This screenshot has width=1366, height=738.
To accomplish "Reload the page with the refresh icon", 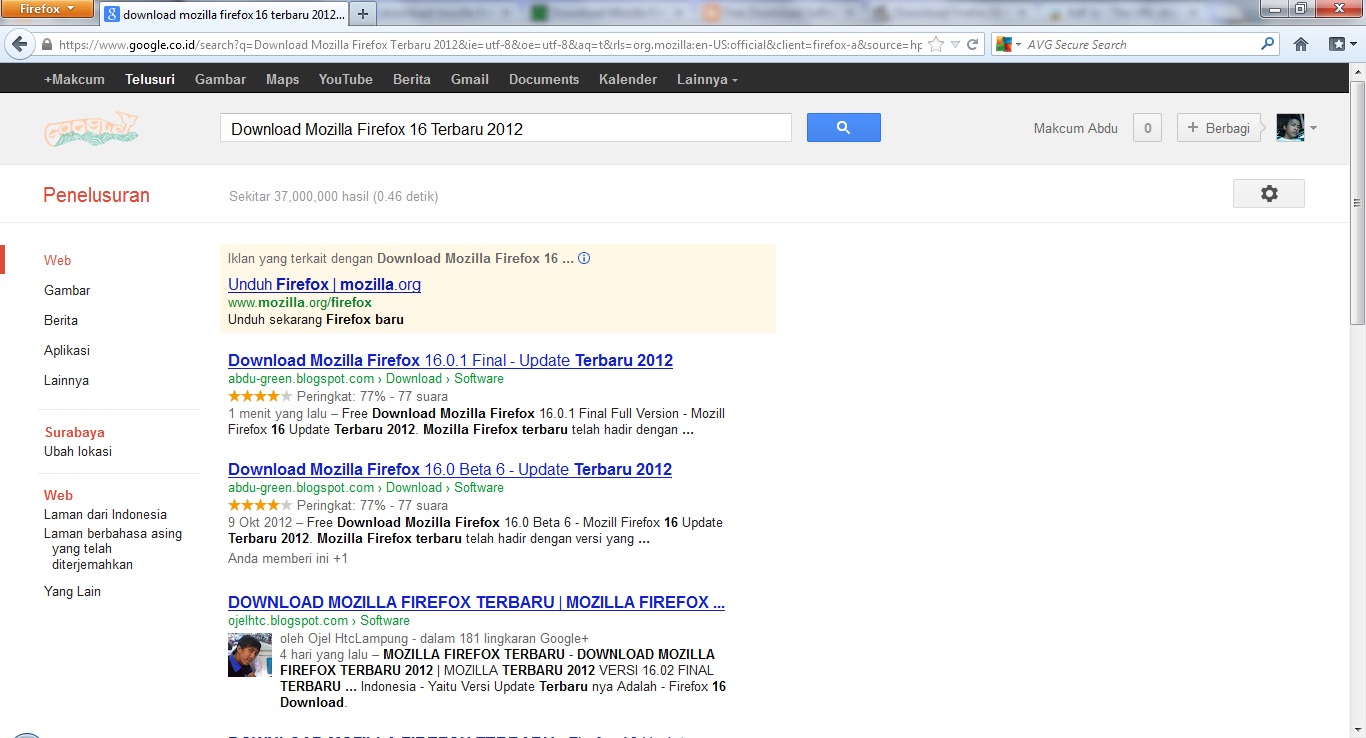I will coord(973,45).
